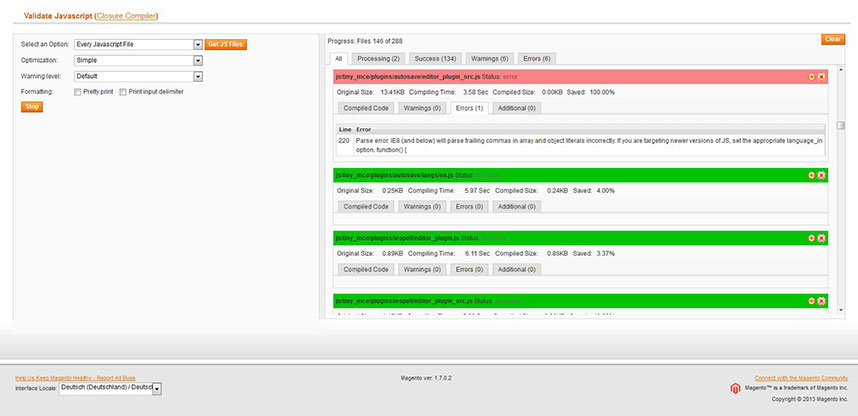
Task: Open Compiled Code tab for autosave/editor_plugin_src.js
Action: point(366,108)
